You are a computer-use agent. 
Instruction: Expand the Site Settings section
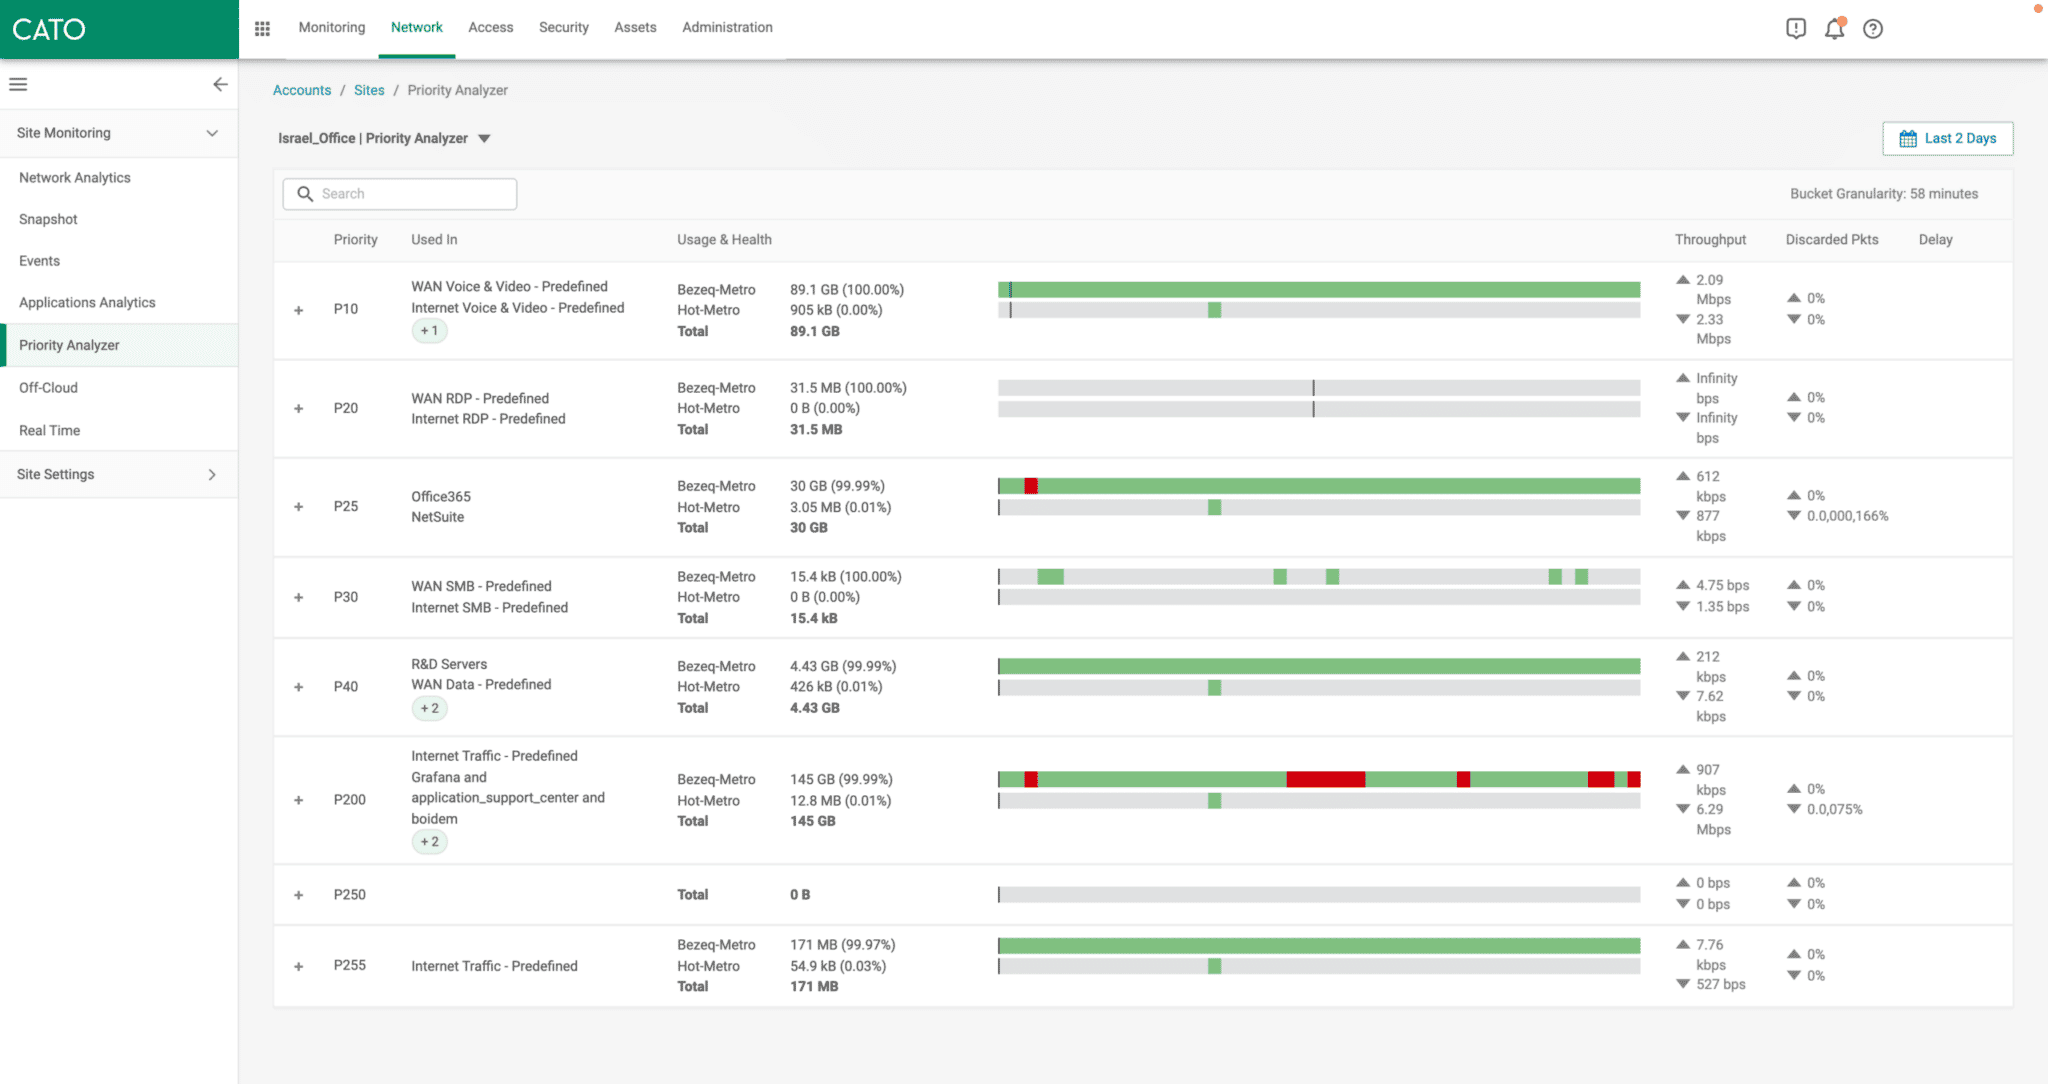pyautogui.click(x=212, y=474)
